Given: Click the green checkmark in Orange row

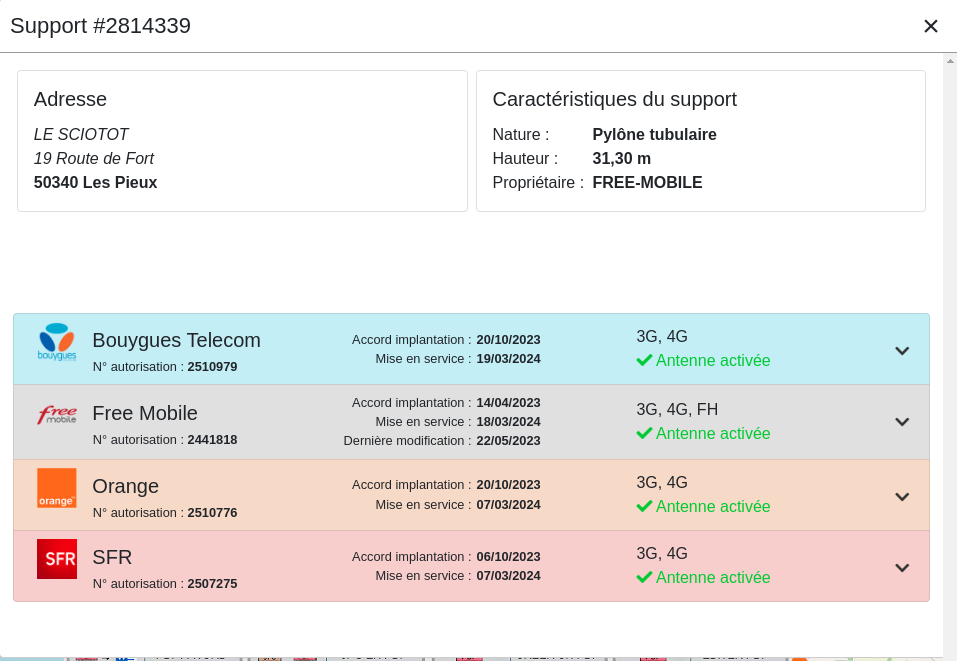Looking at the screenshot, I should (644, 506).
